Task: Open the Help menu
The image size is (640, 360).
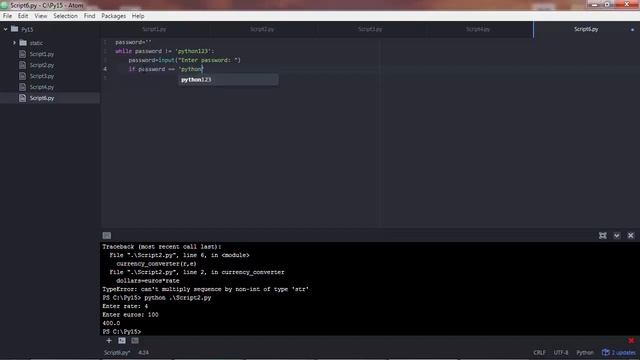Action: [x=138, y=16]
